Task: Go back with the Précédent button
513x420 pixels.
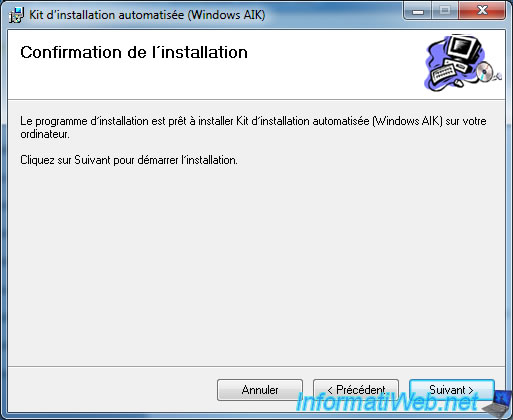Action: 356,390
